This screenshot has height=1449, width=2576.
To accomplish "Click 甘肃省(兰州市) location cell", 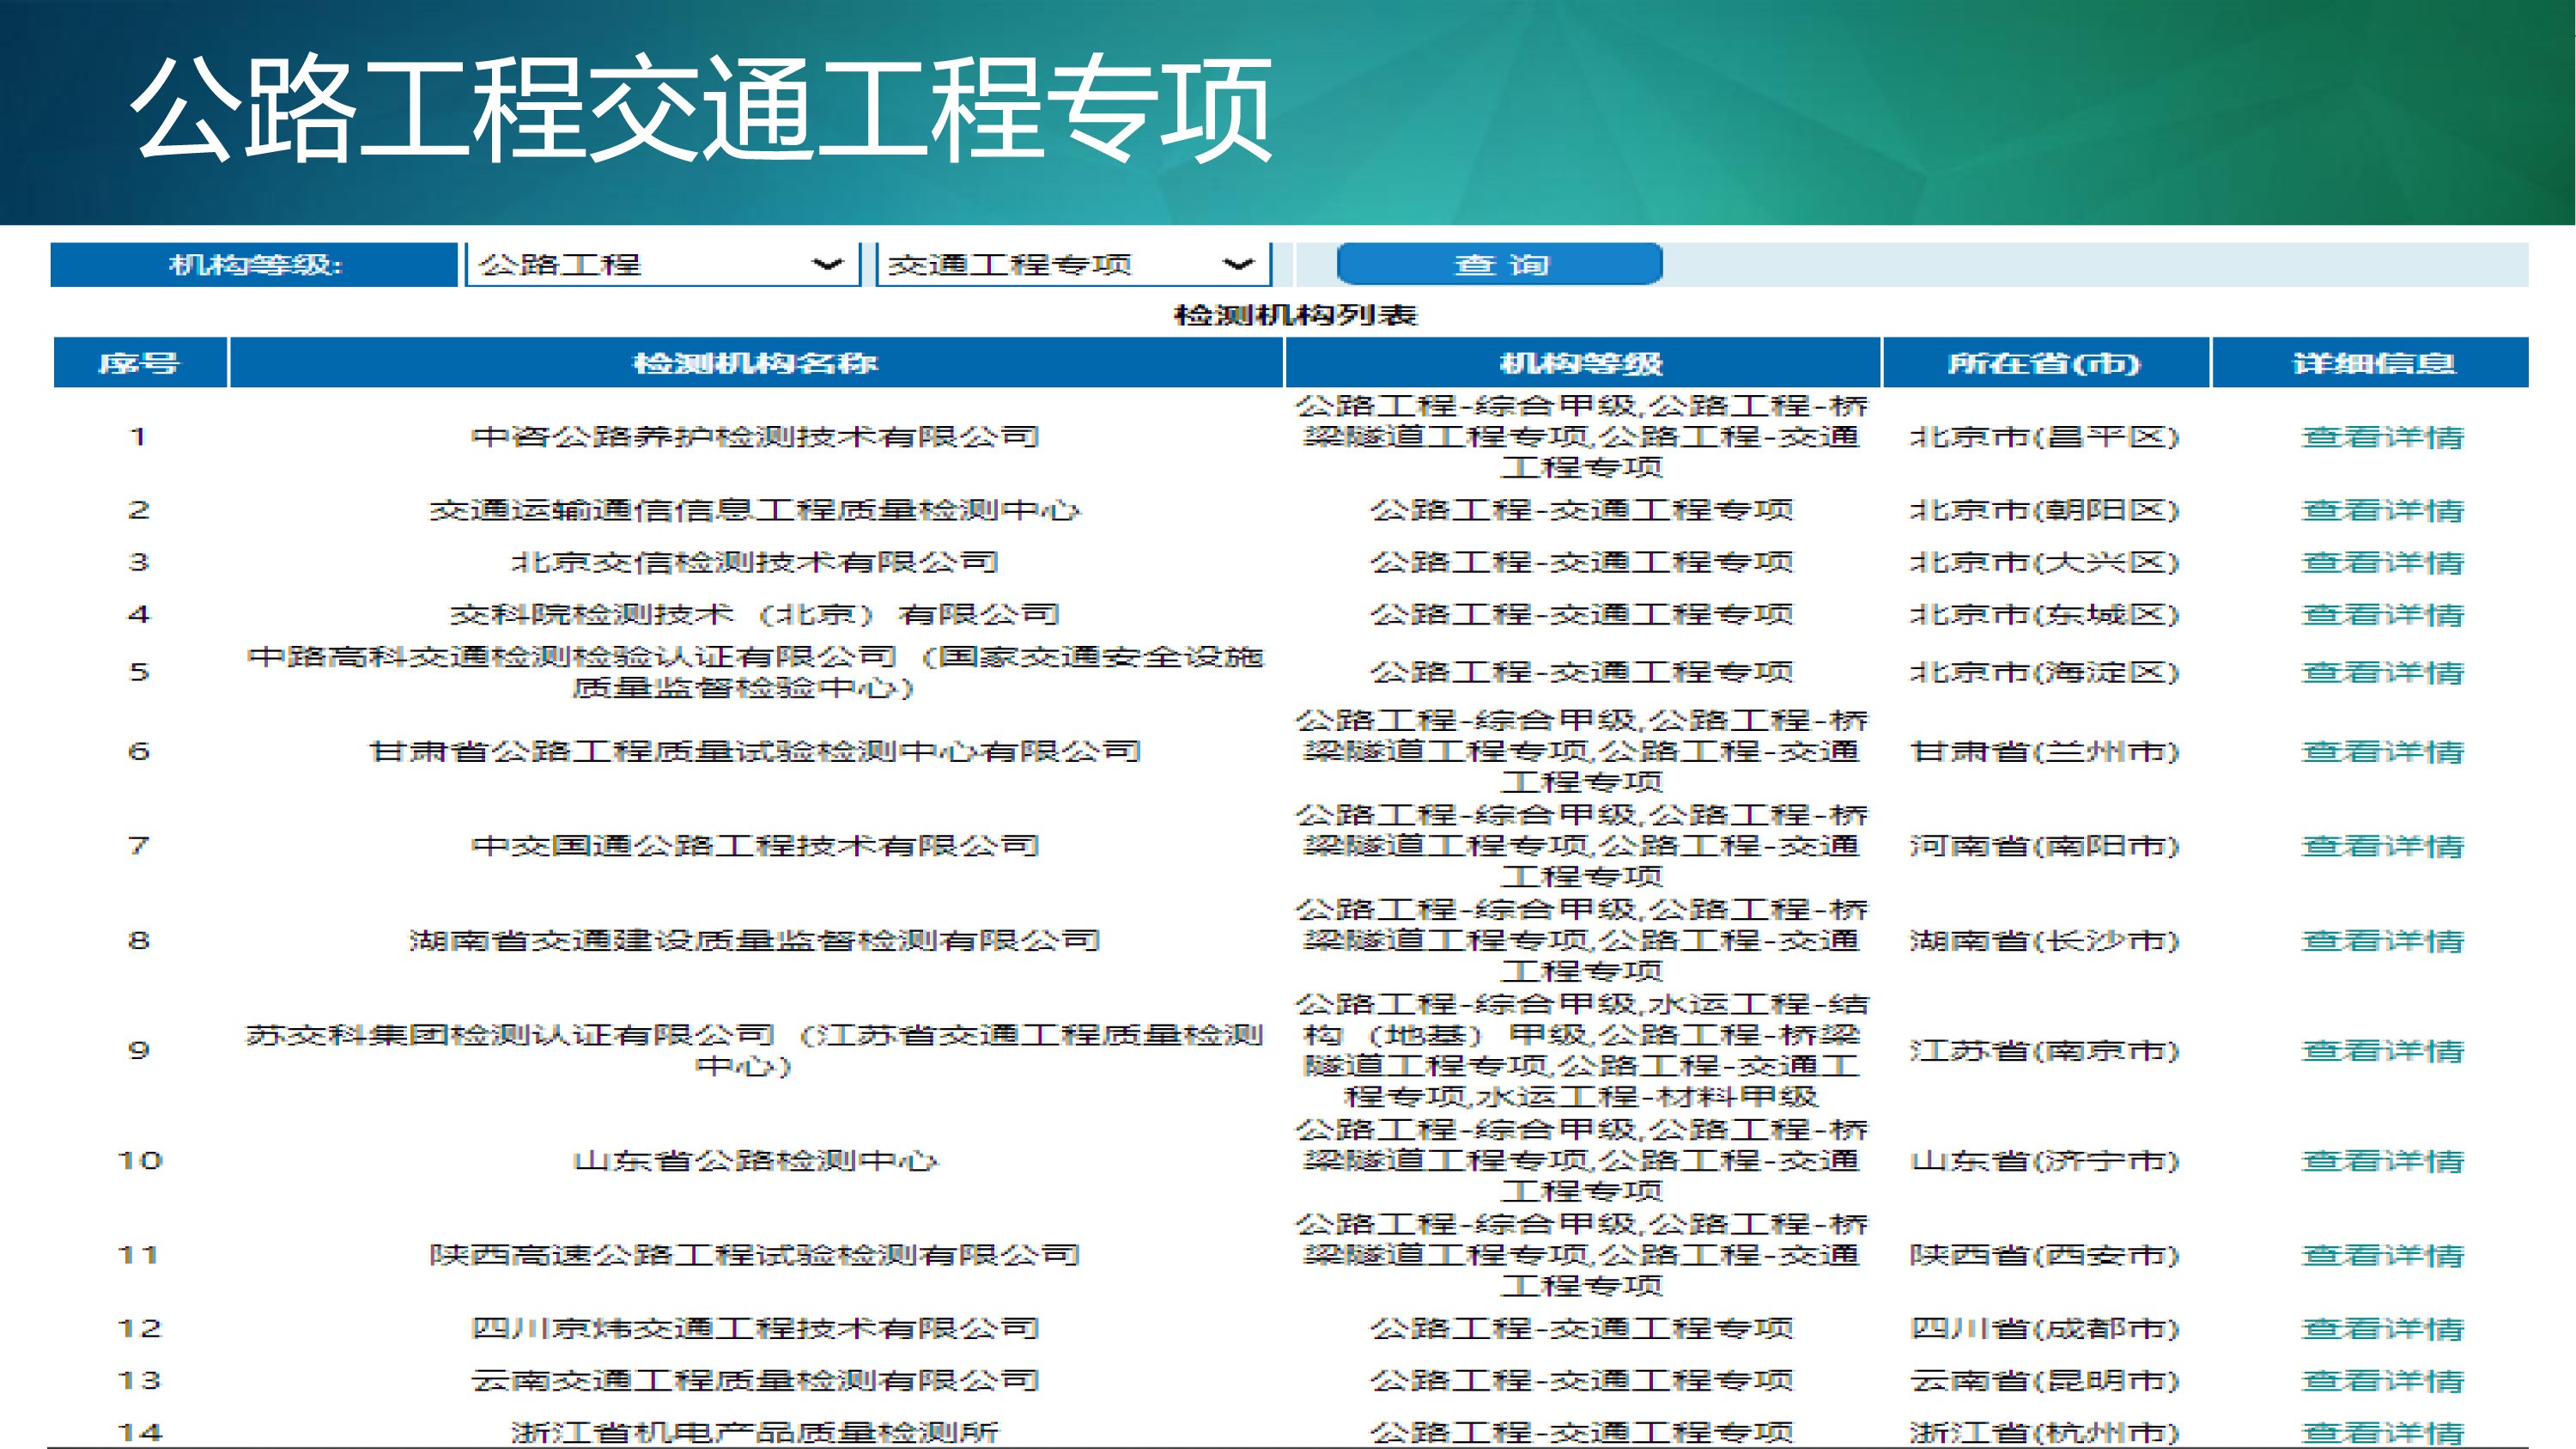I will (2044, 751).
